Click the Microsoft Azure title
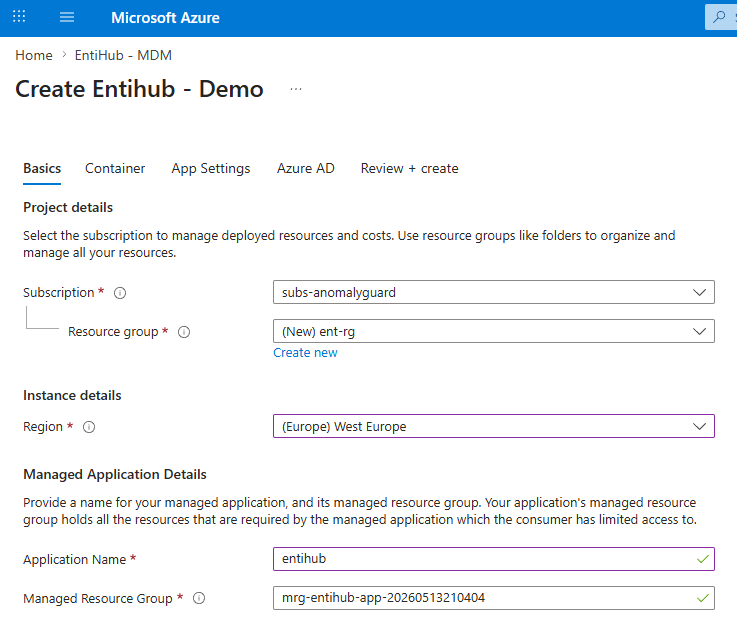 [165, 18]
